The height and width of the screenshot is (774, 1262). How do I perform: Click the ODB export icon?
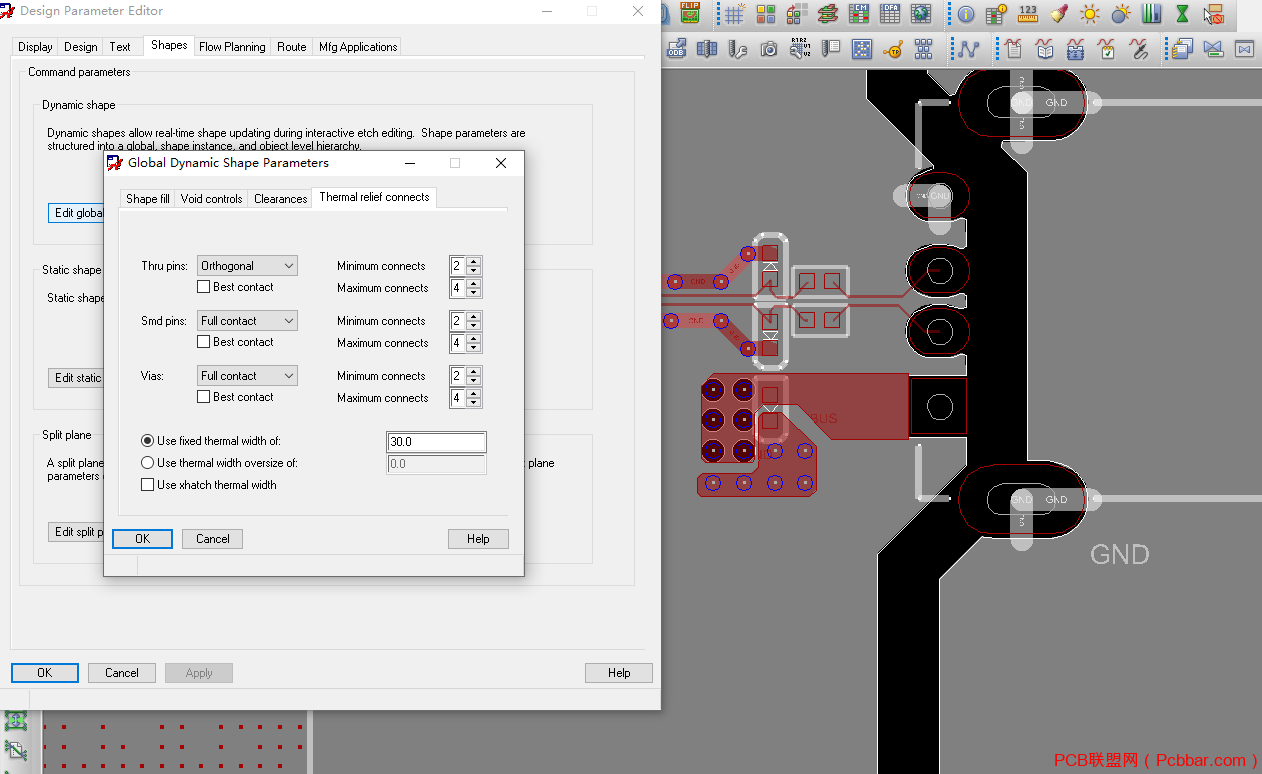(x=676, y=48)
